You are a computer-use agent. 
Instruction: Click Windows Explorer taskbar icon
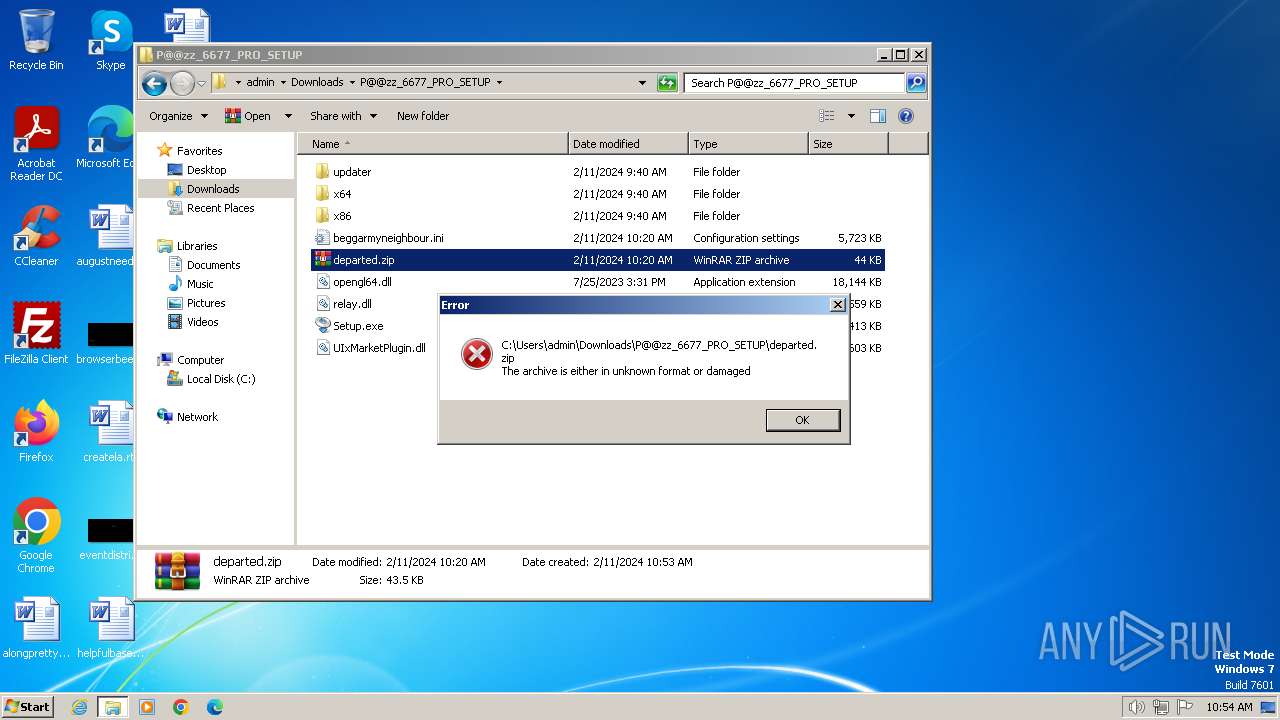[x=113, y=707]
